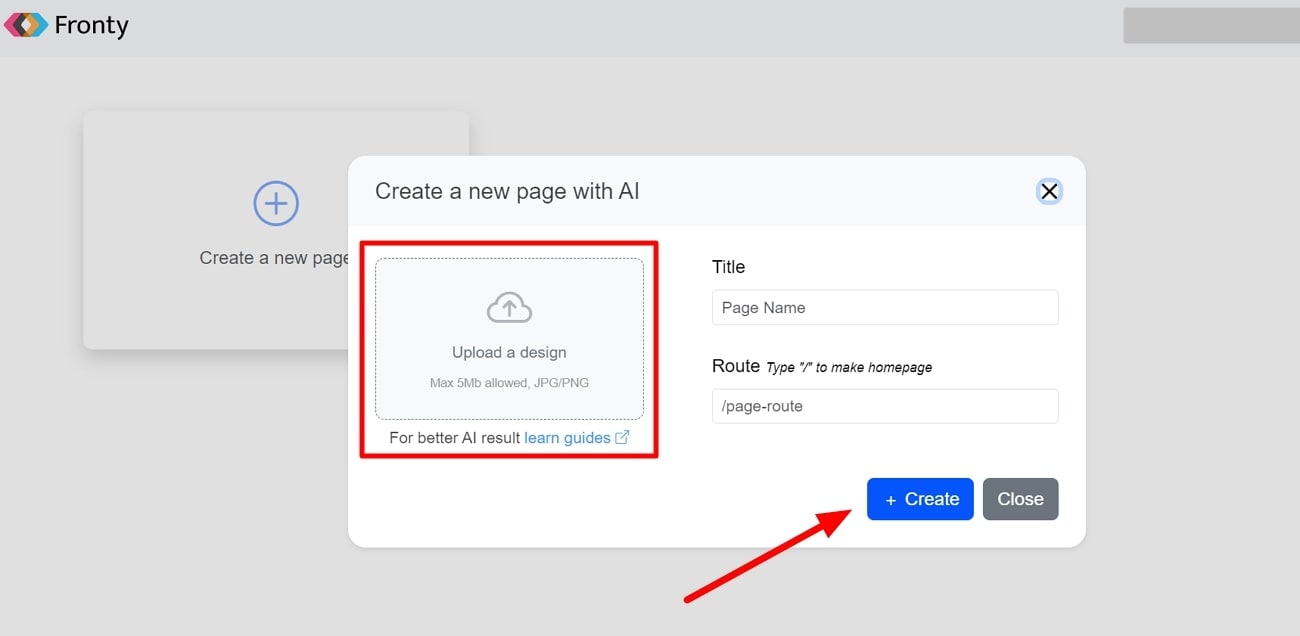This screenshot has height=636, width=1300.
Task: Open the external link icon beside learn guides
Action: (622, 437)
